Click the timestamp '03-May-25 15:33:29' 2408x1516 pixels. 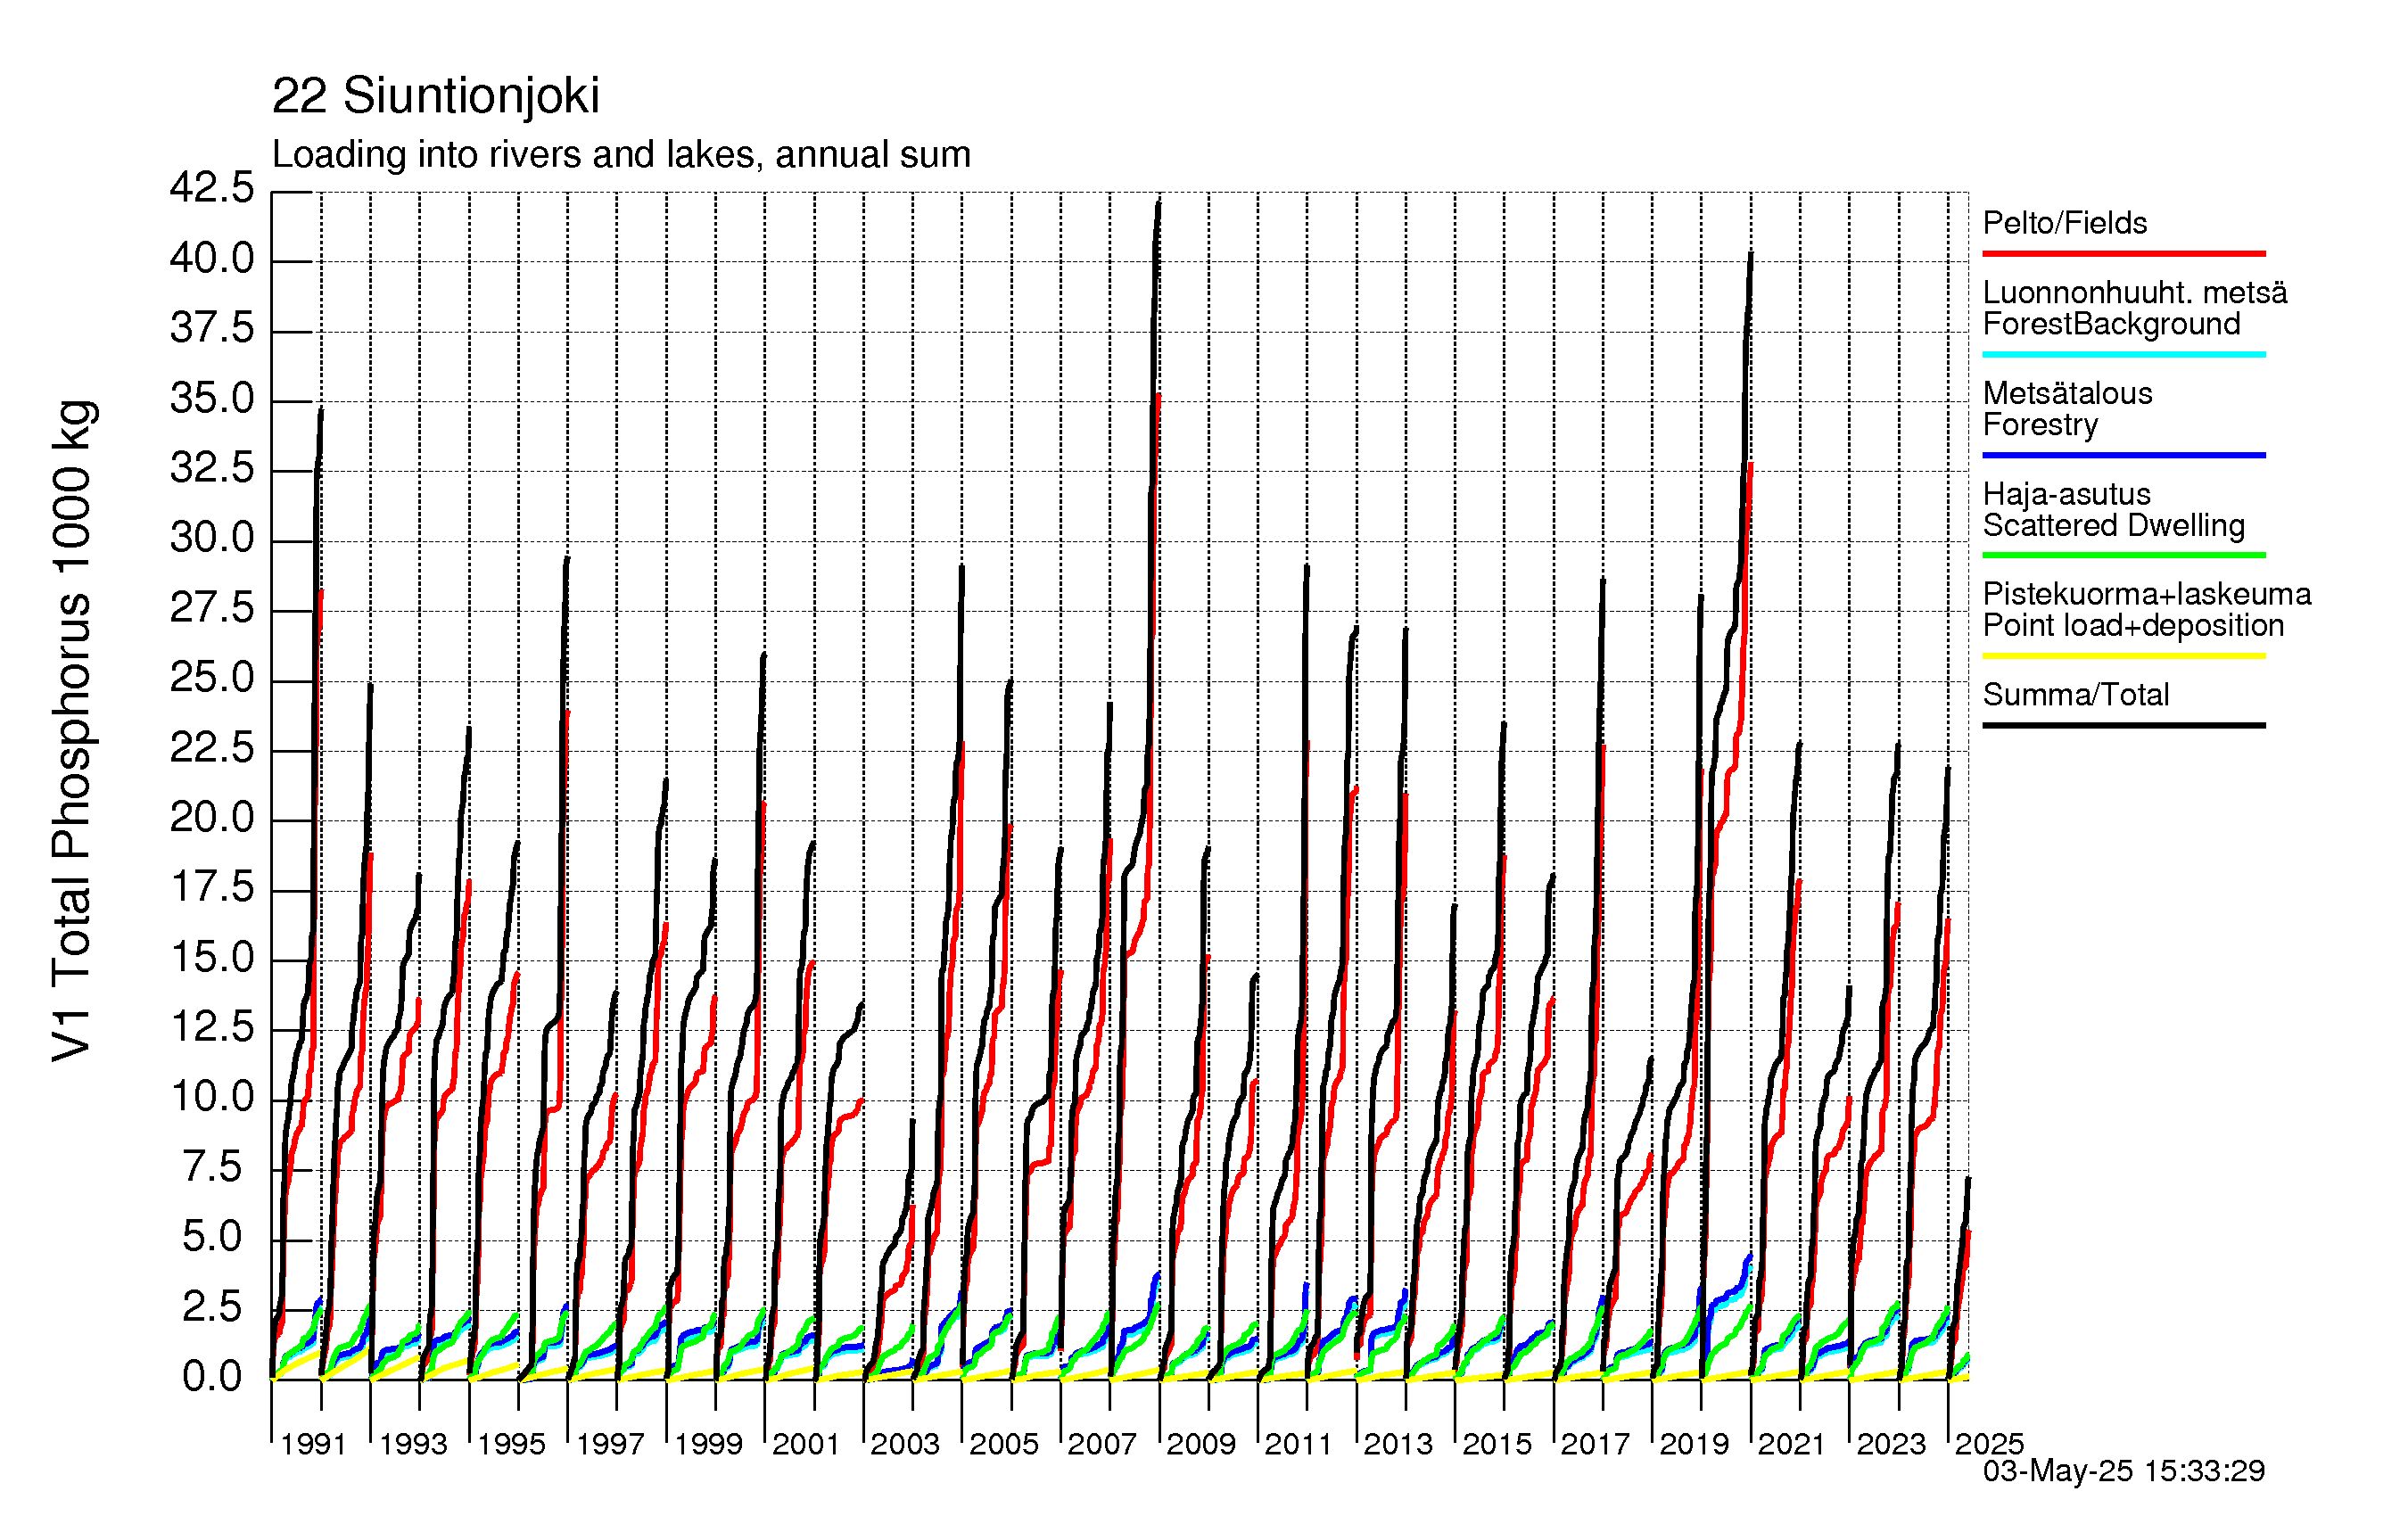pyautogui.click(x=2123, y=1470)
